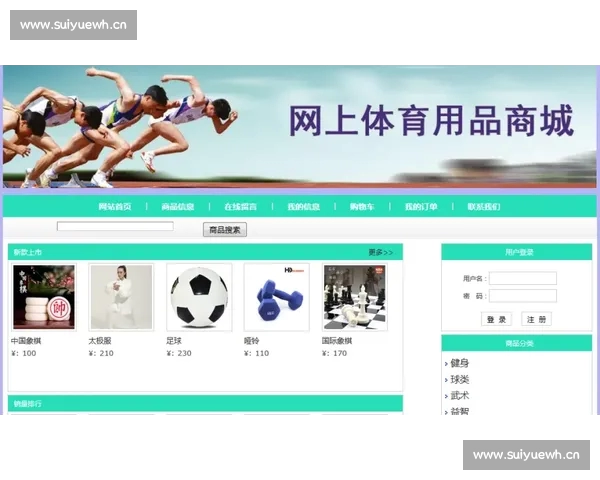
Task: Click the 商品分类 panel header
Action: pyautogui.click(x=517, y=343)
